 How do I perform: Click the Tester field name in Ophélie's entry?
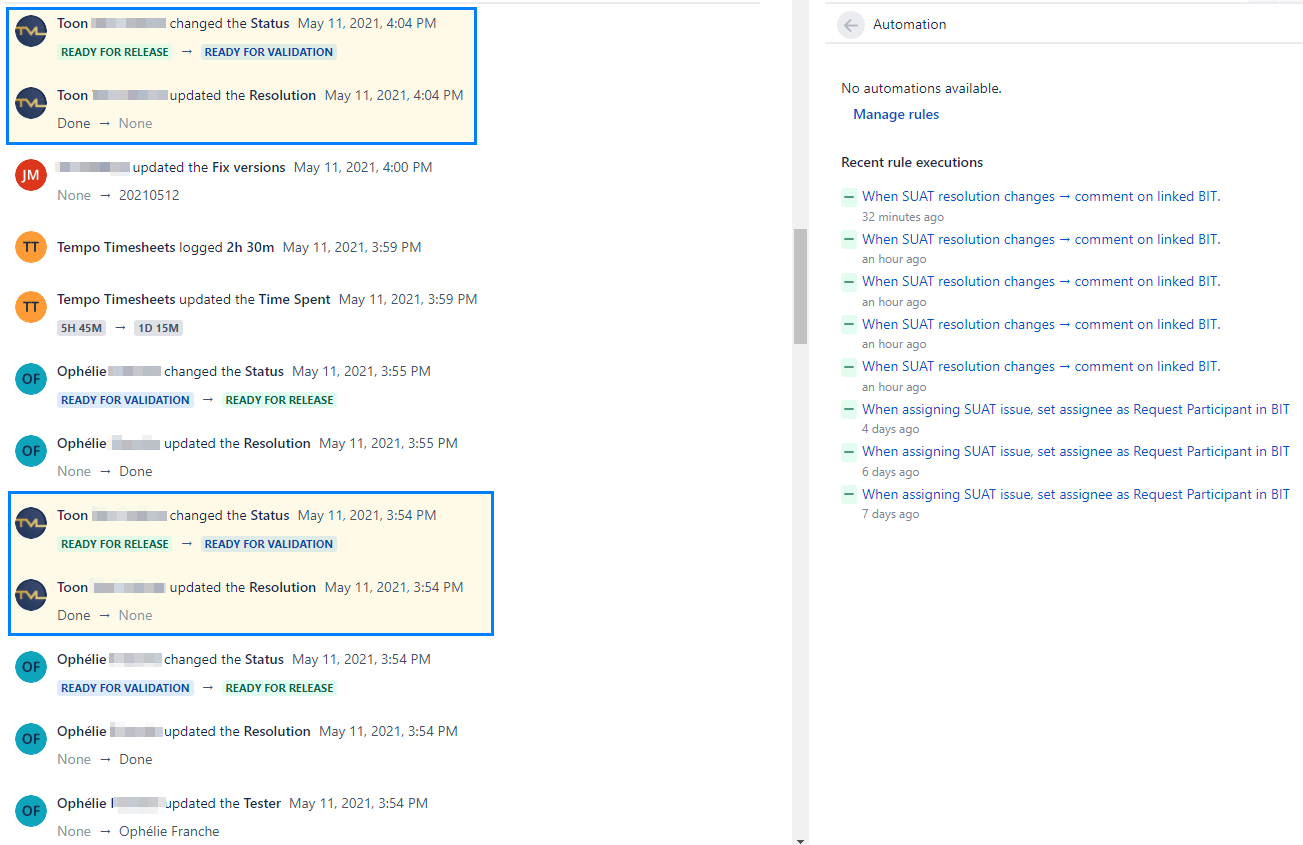click(262, 803)
